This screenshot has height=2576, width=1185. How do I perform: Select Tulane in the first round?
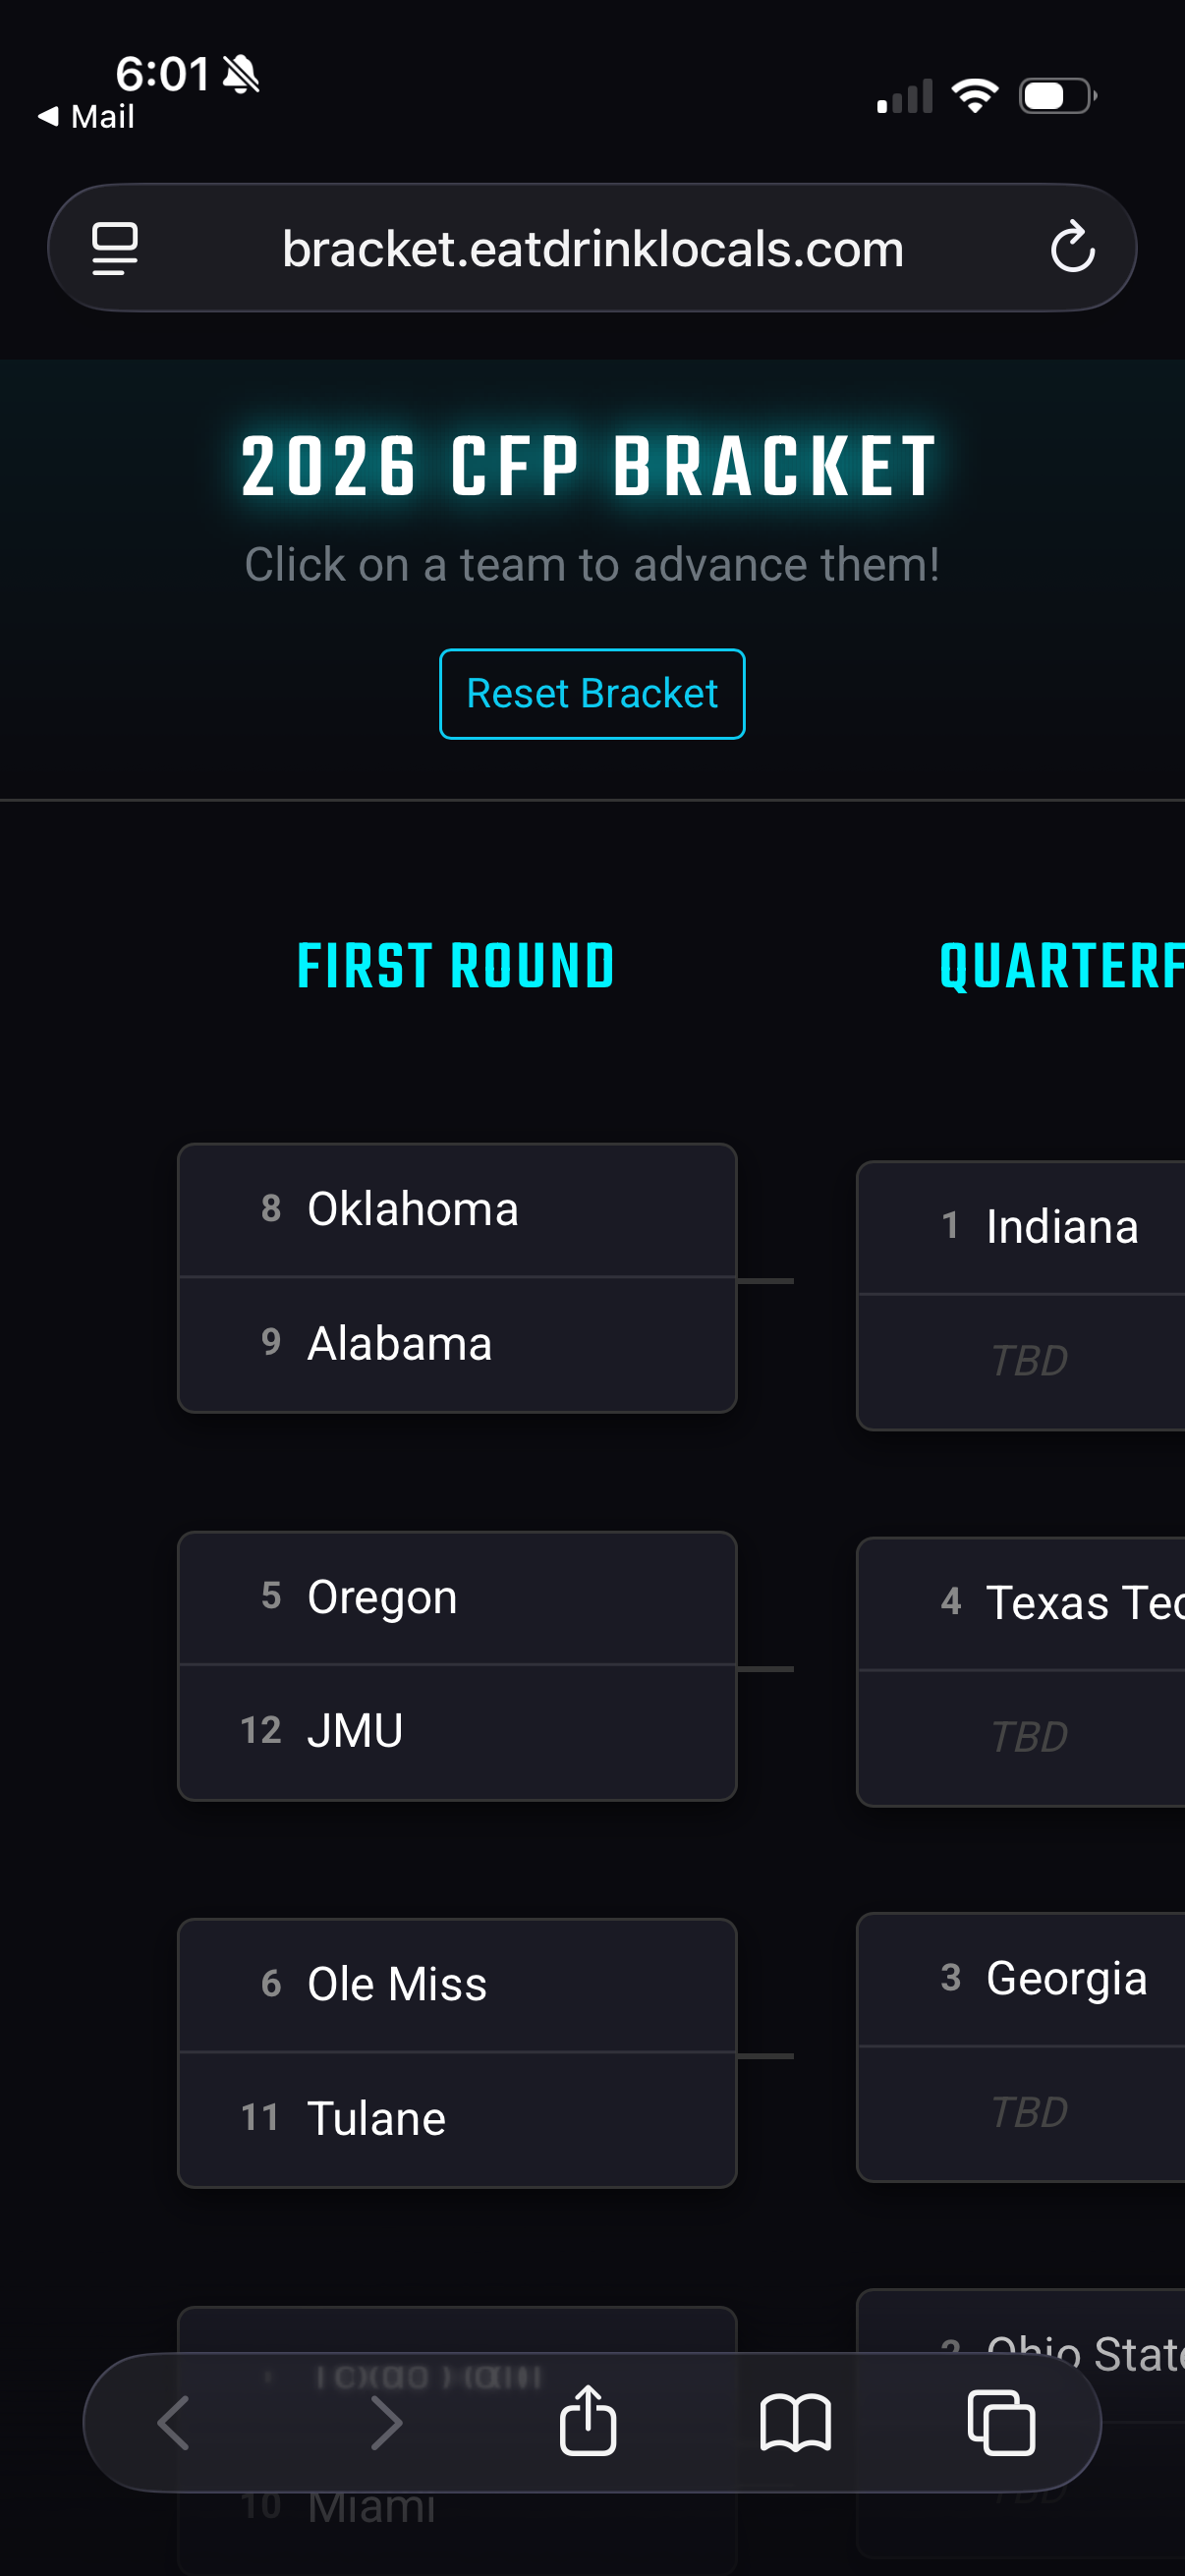(456, 2118)
